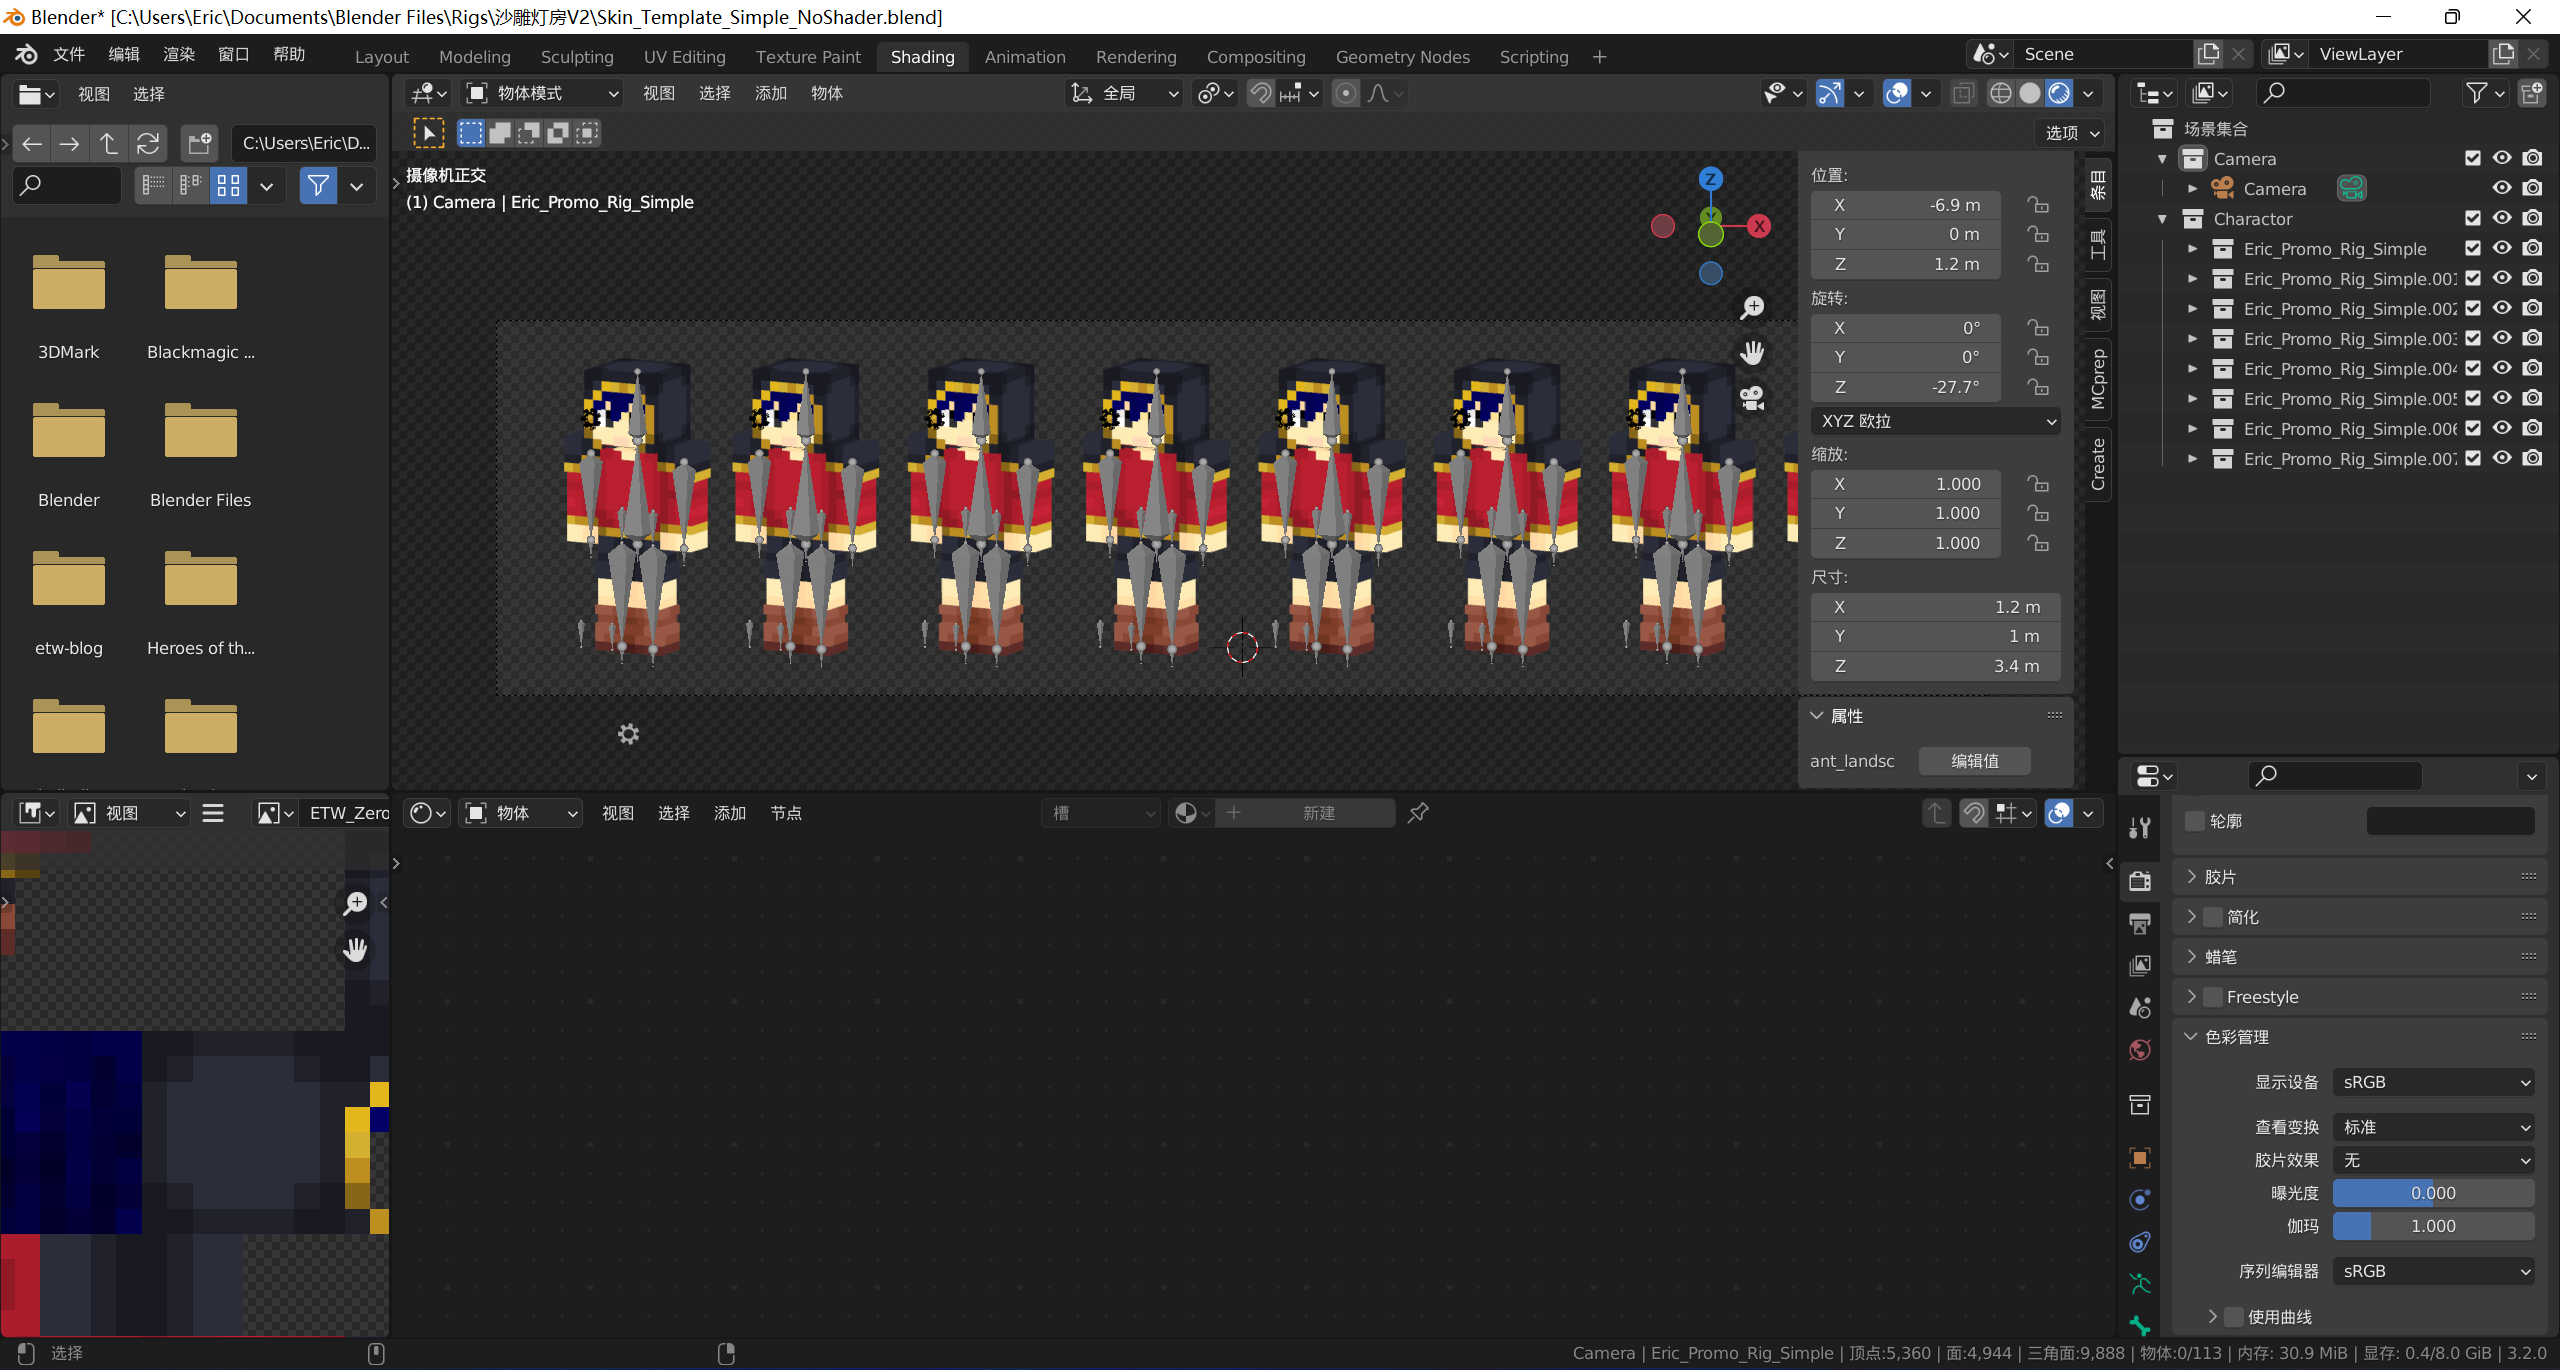Switch to solid viewport shading
Image resolution: width=2560 pixels, height=1370 pixels.
coord(2030,93)
